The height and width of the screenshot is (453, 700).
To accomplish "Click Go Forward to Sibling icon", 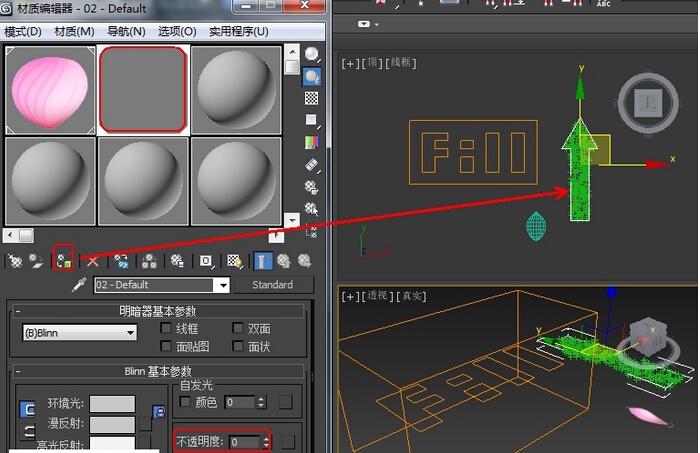I will 304,261.
